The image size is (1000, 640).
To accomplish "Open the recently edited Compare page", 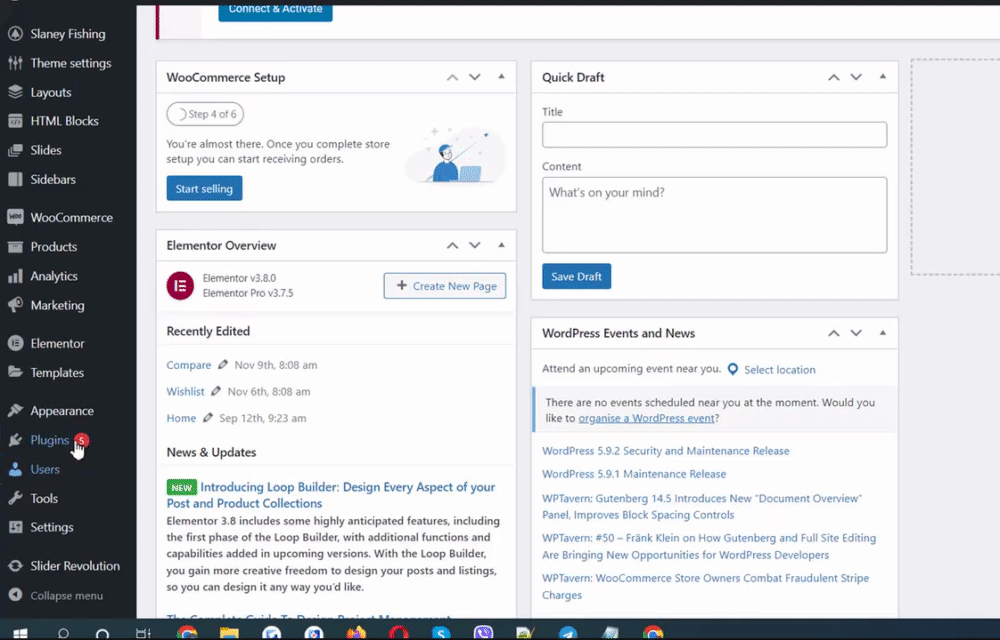I will tap(189, 365).
